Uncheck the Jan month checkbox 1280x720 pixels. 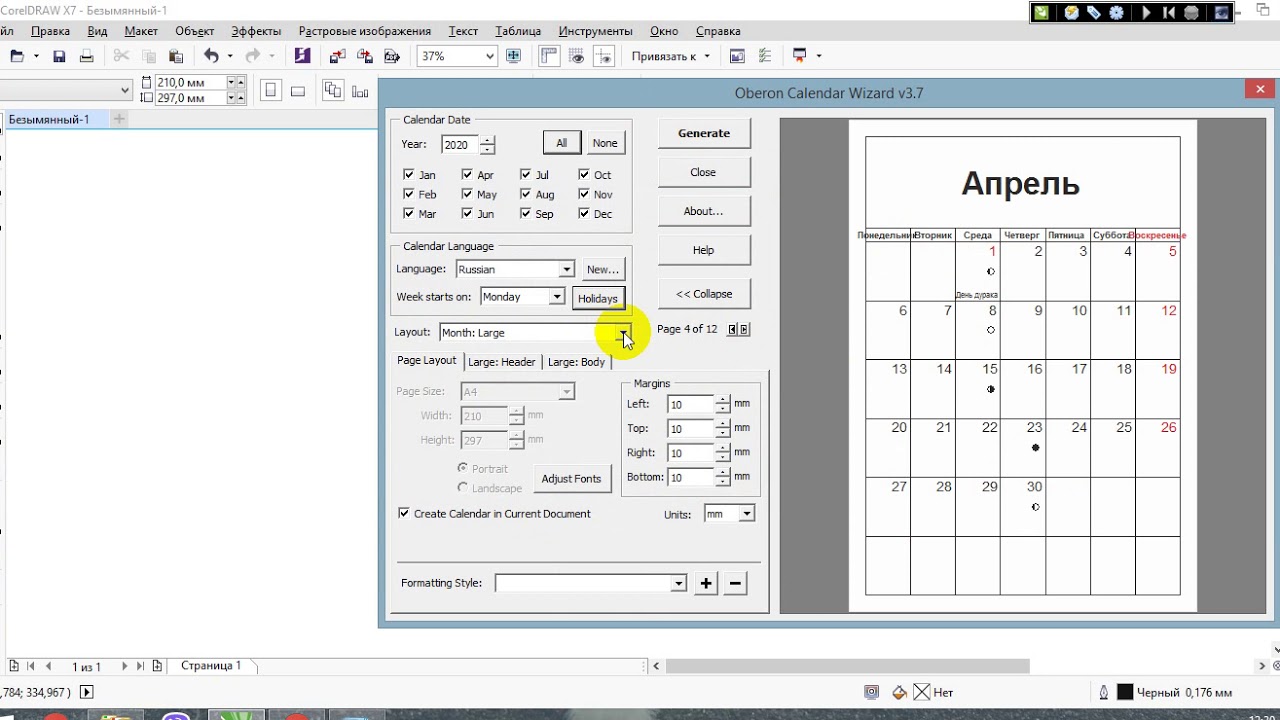[408, 174]
